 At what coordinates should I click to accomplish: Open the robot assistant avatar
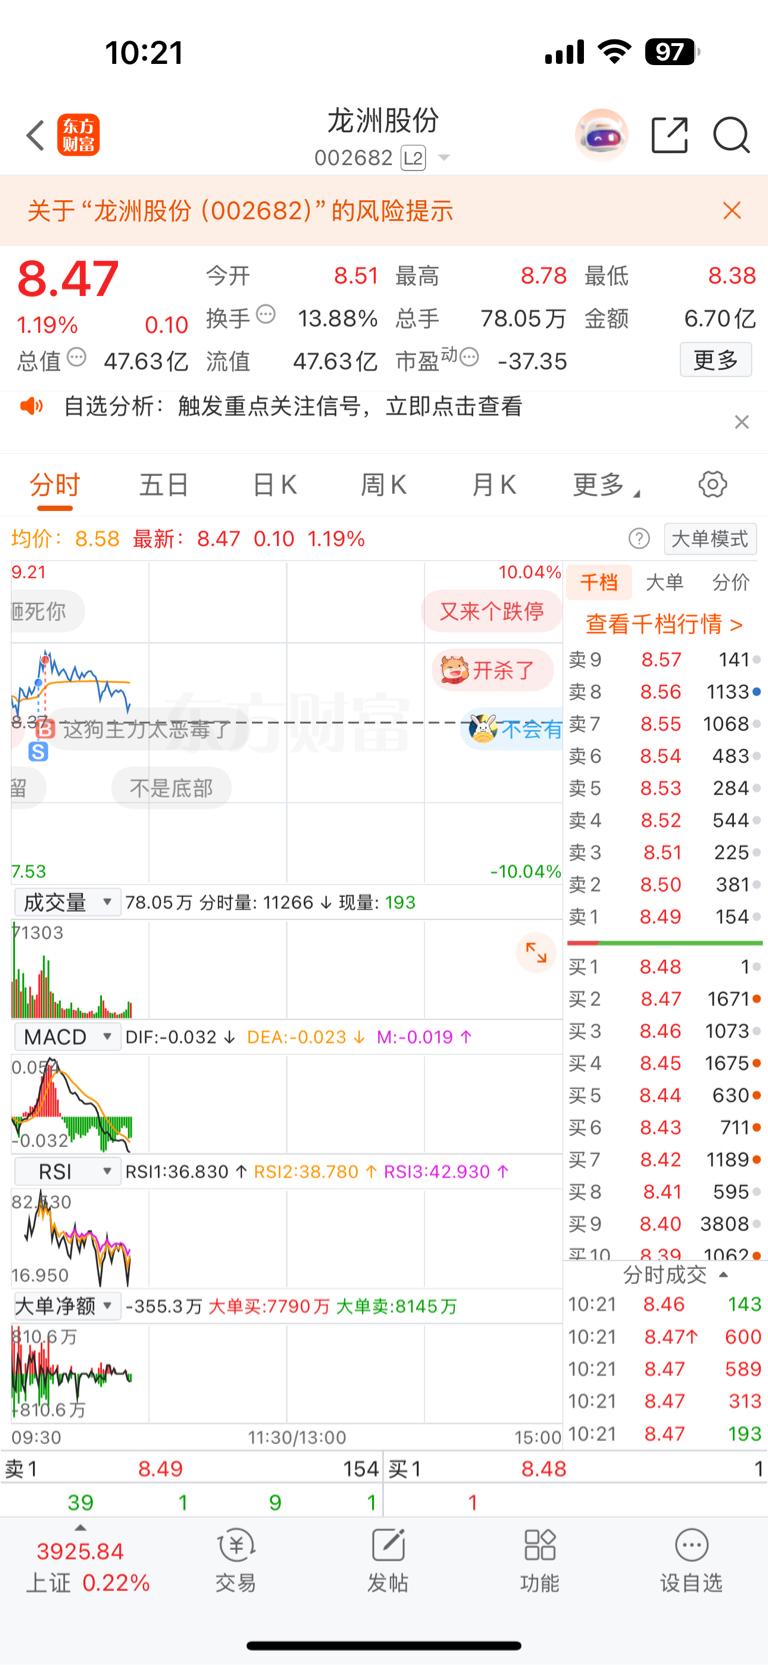click(x=601, y=135)
